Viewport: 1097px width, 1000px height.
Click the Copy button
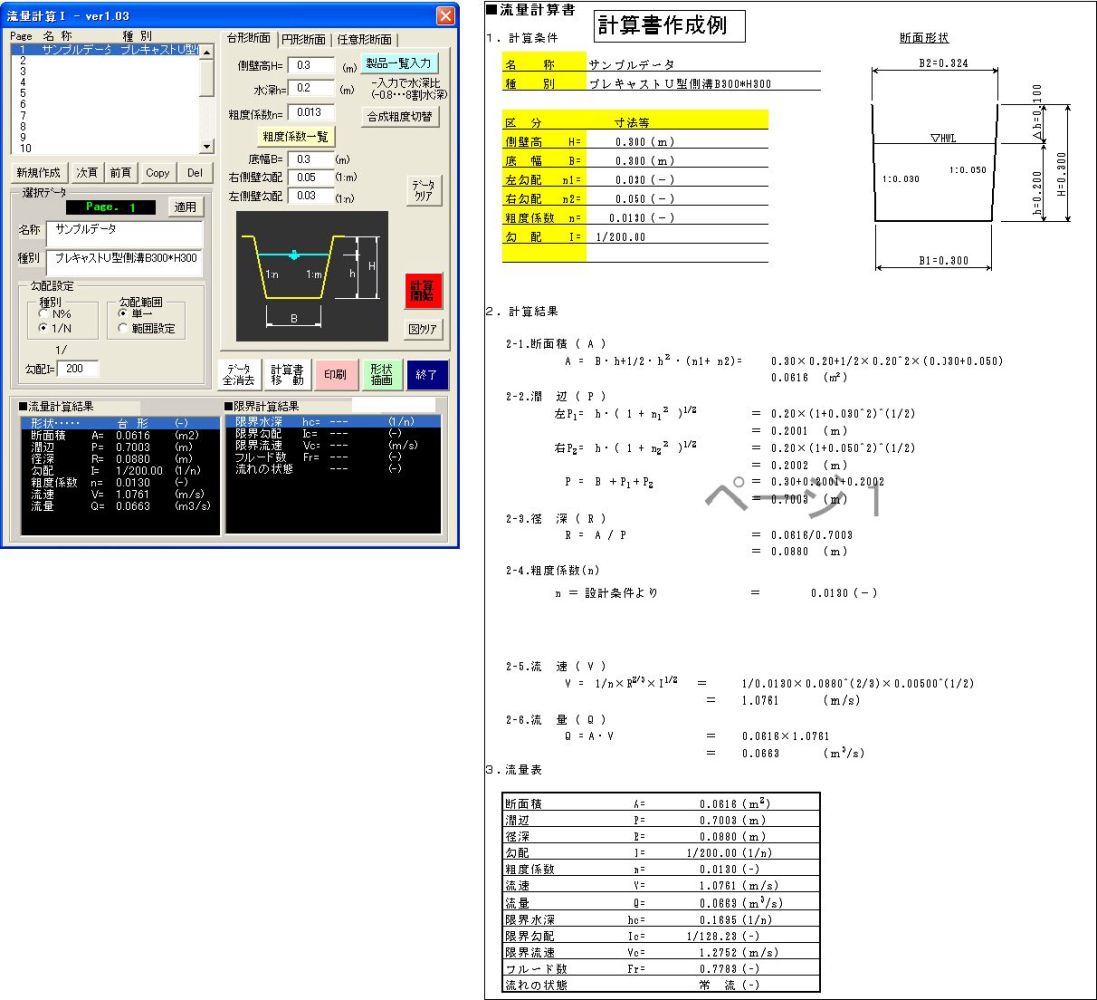157,173
